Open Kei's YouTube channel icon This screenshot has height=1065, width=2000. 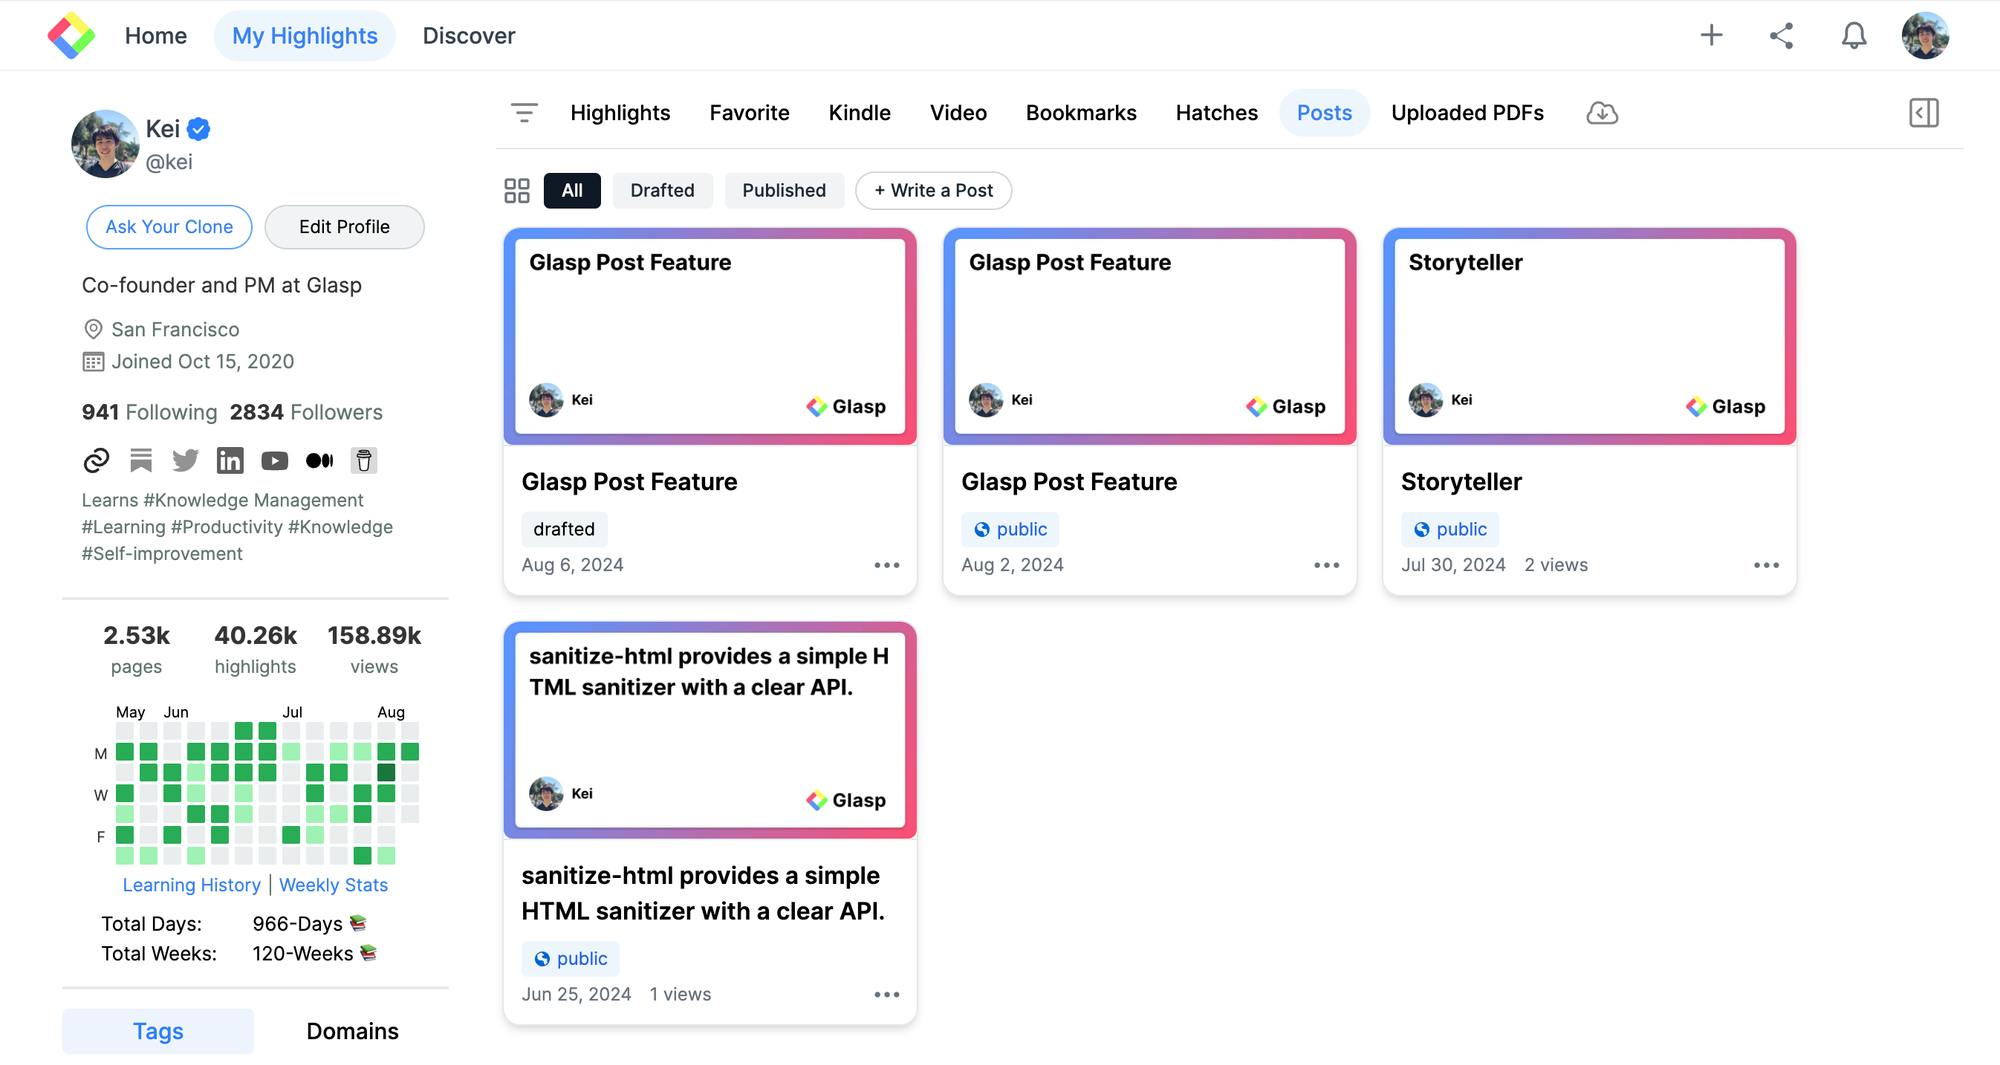(275, 460)
